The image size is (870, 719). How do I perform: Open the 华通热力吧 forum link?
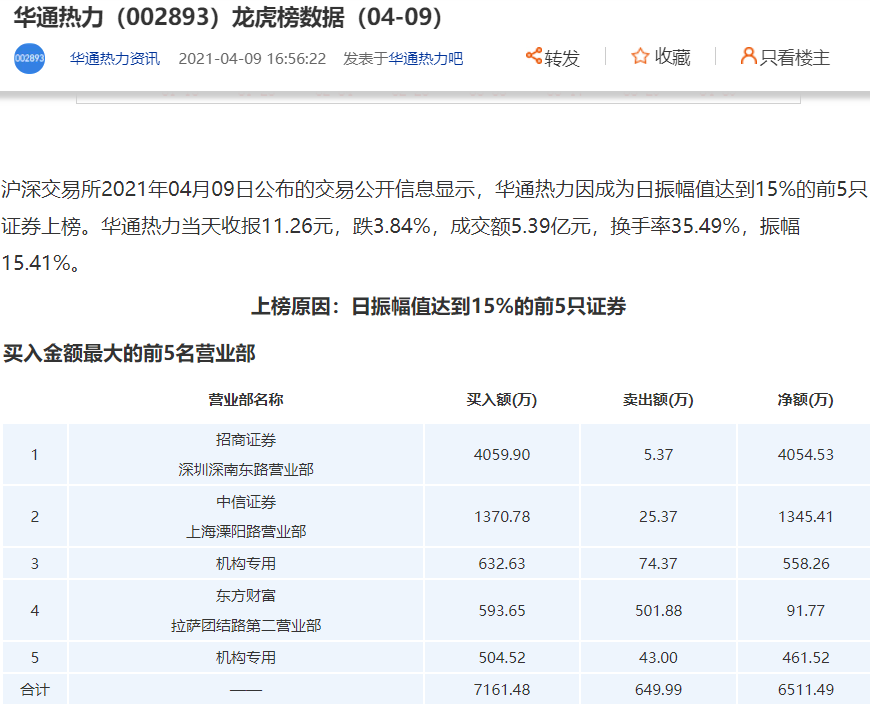[426, 59]
